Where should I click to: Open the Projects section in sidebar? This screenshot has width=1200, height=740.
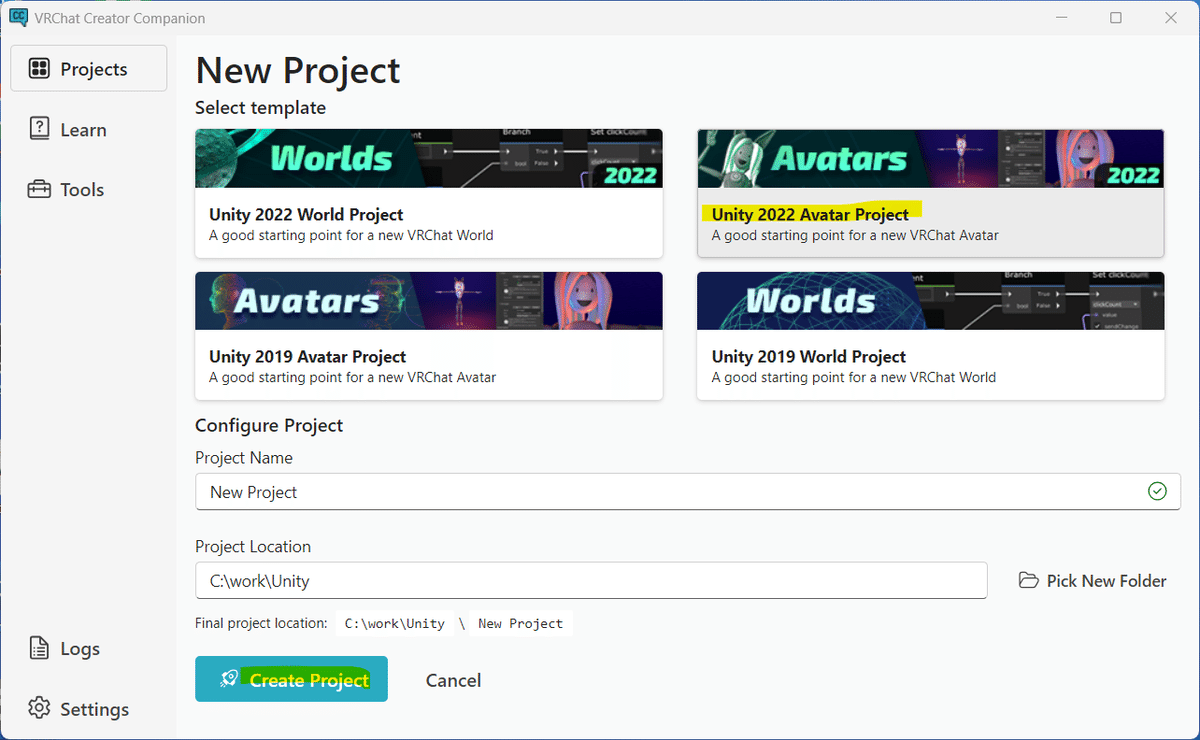pos(88,69)
